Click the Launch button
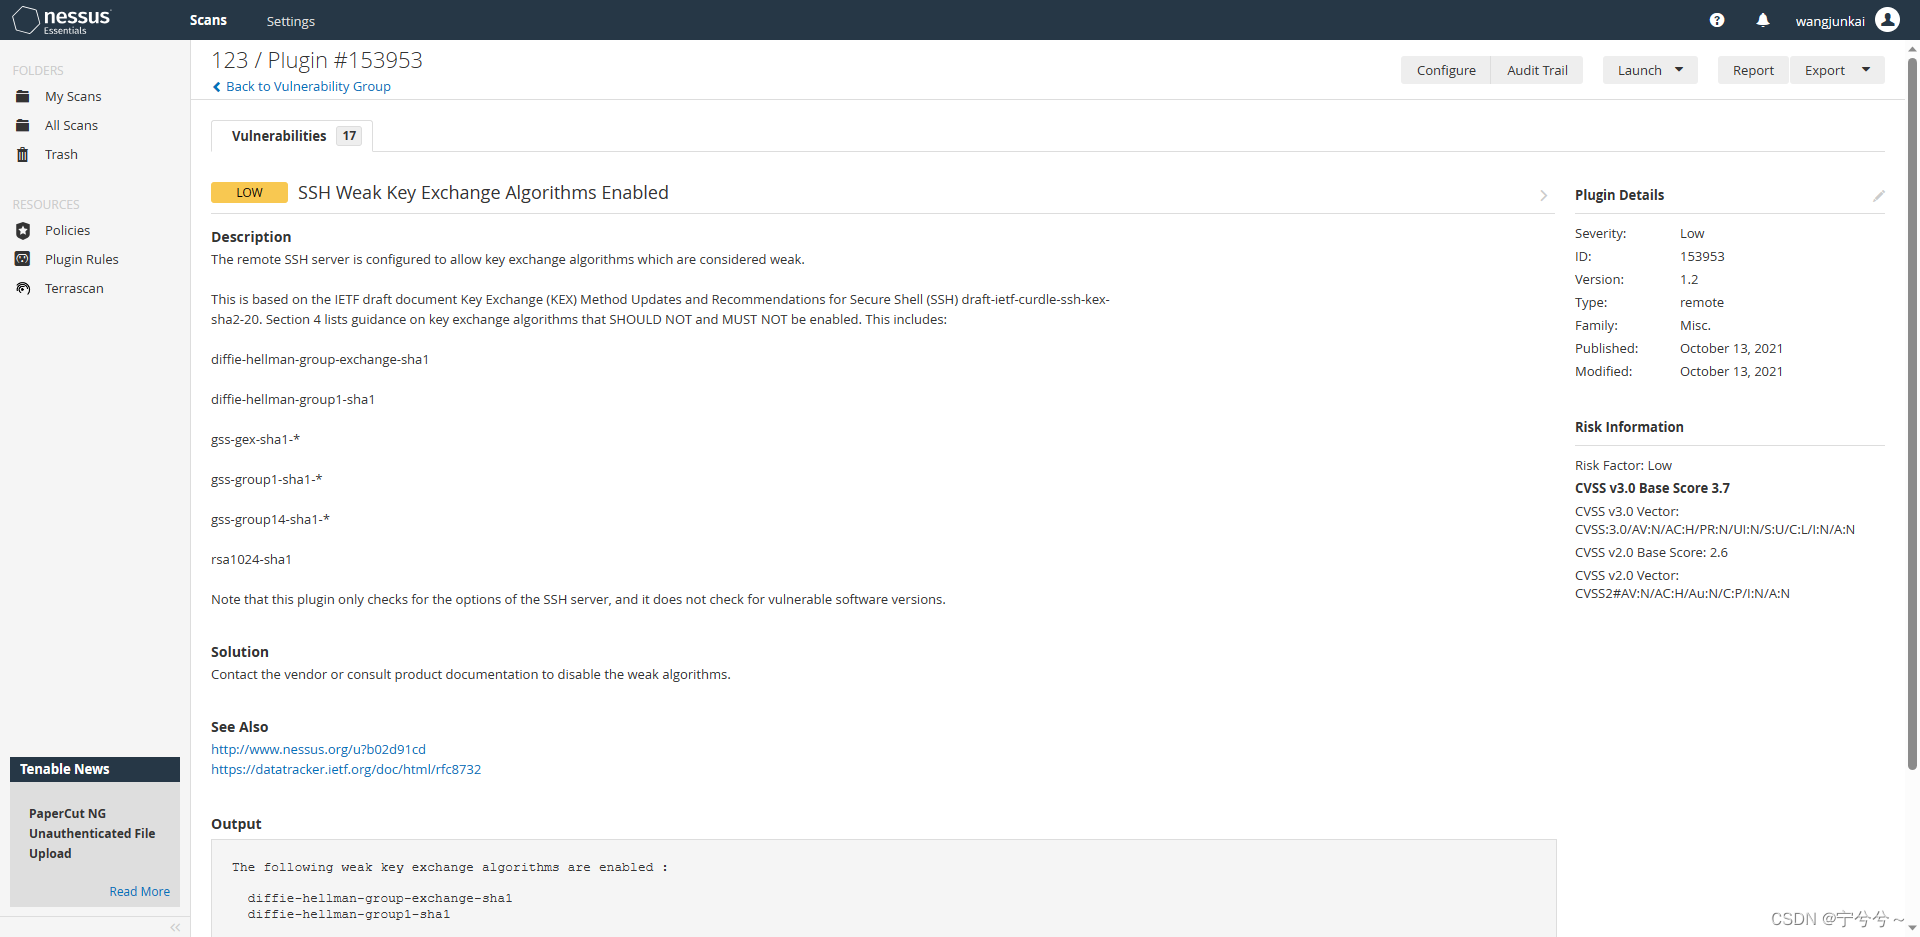The width and height of the screenshot is (1920, 937). 1640,70
